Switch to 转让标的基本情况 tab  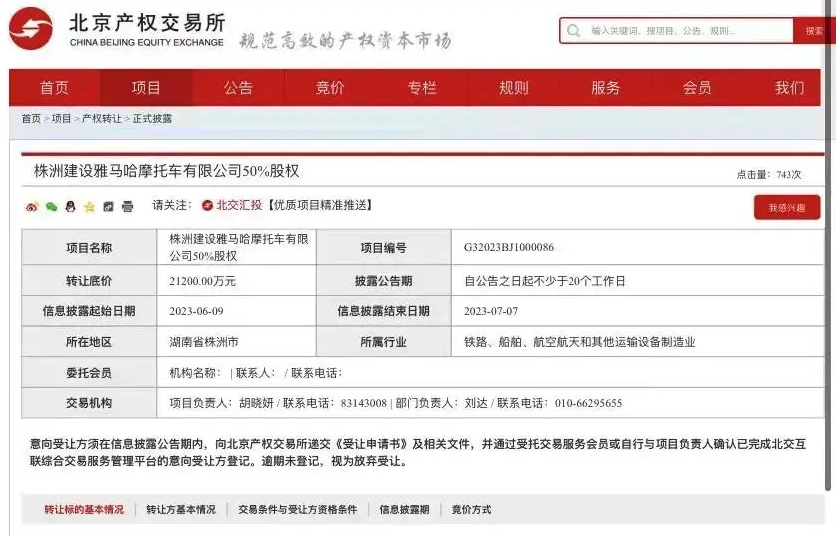click(x=84, y=509)
